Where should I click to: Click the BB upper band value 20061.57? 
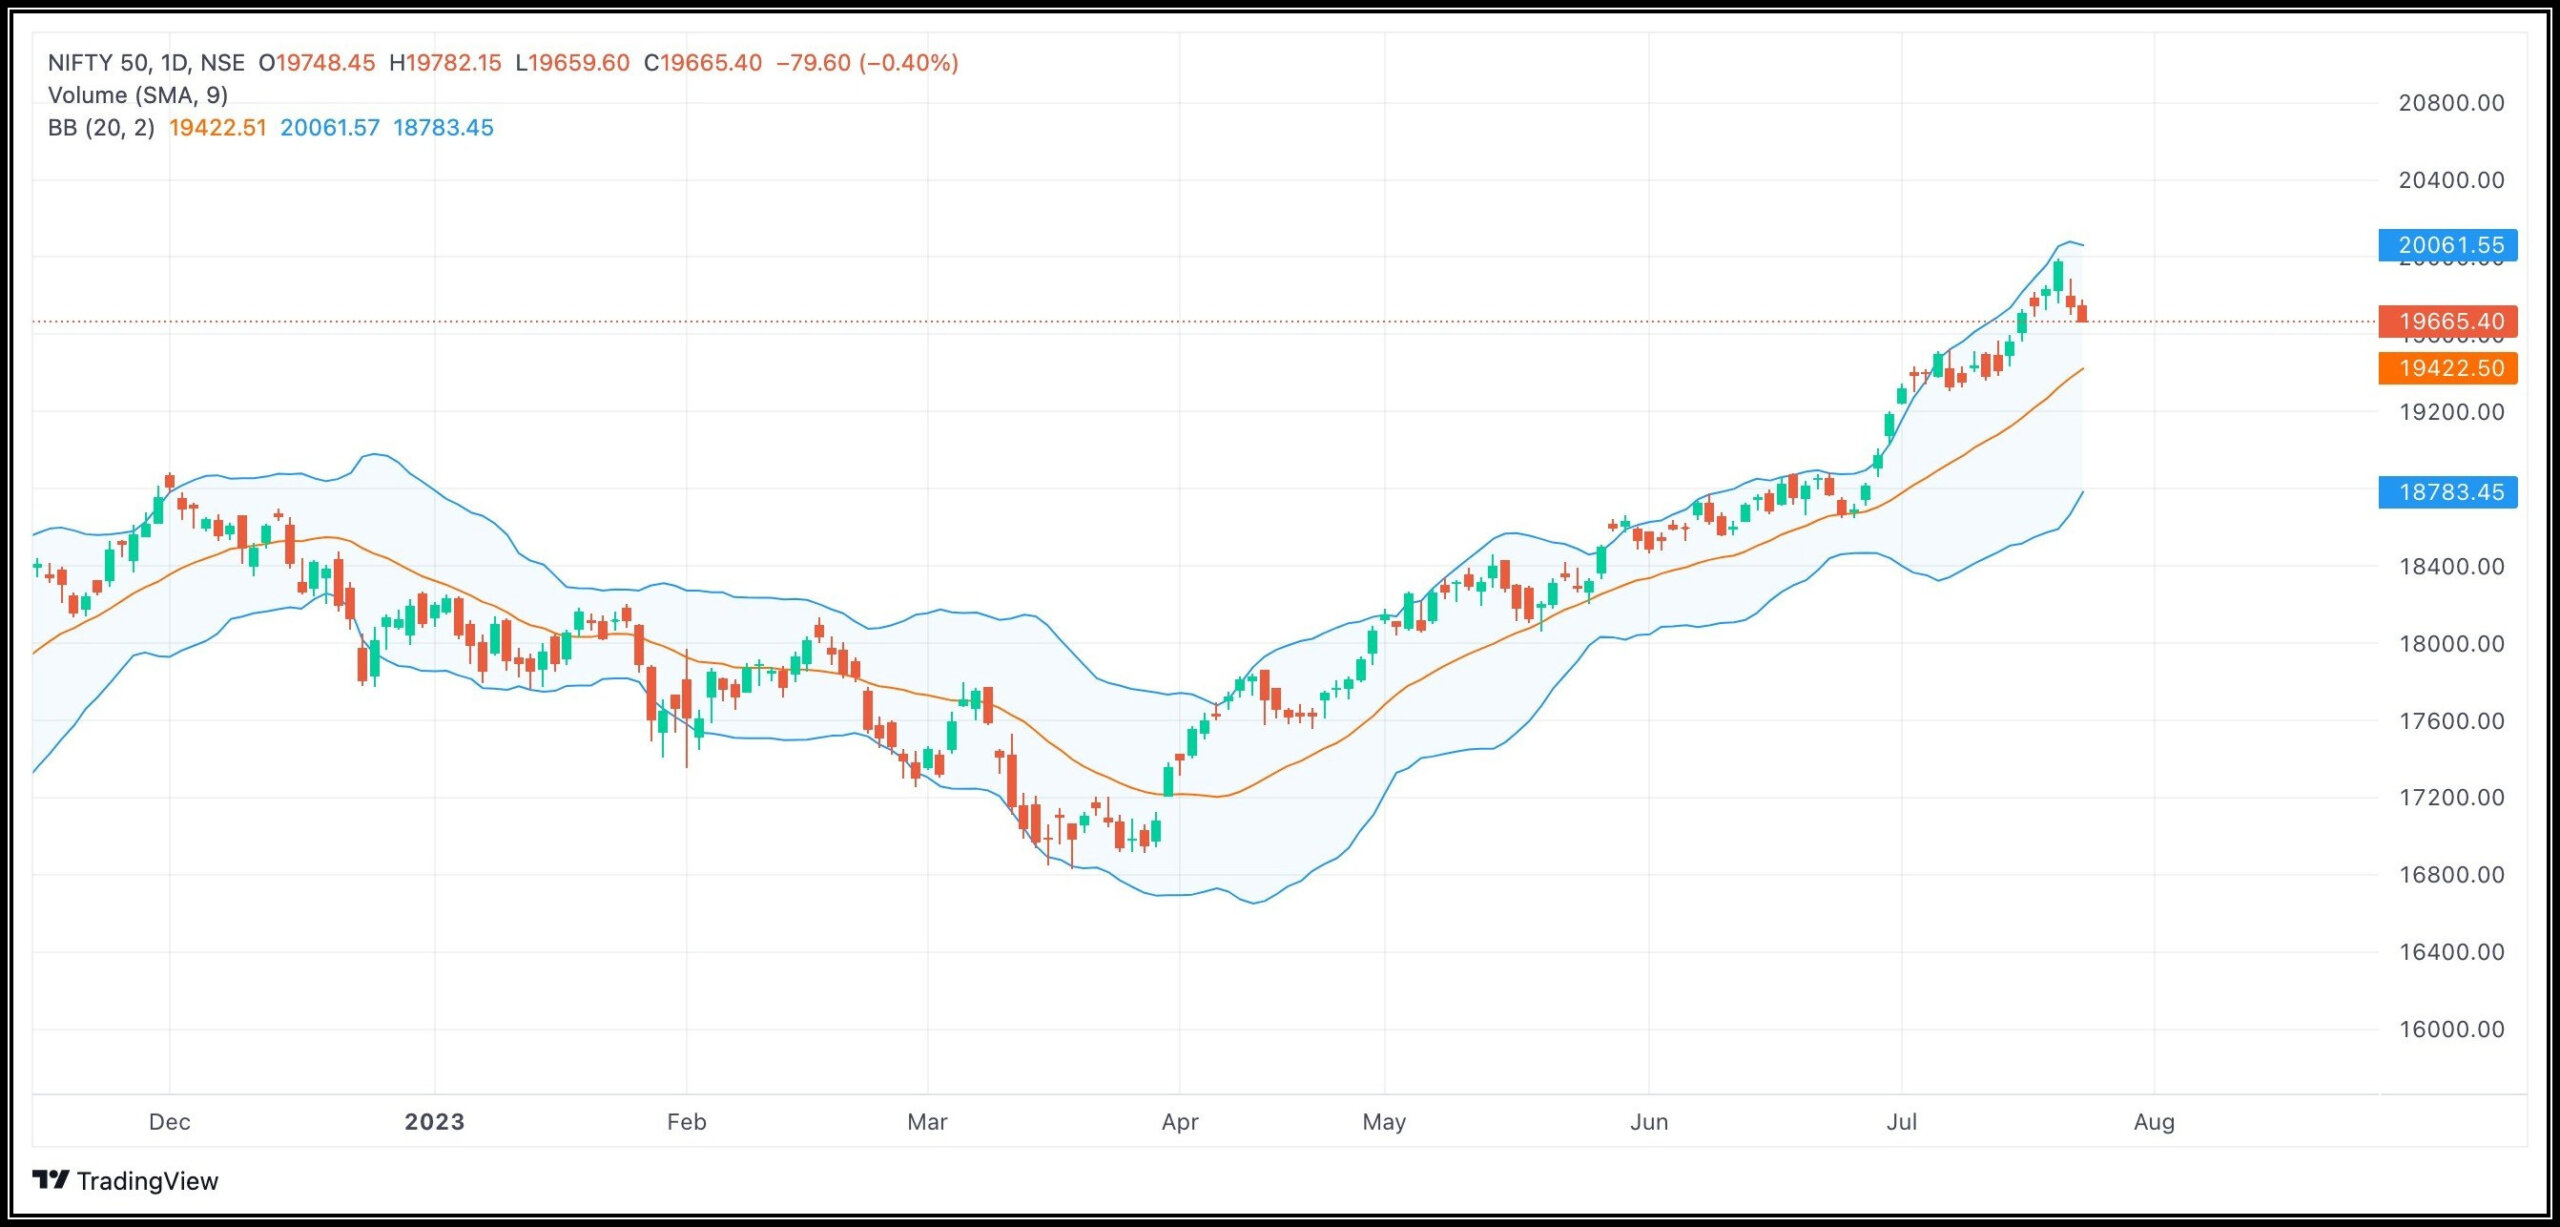click(330, 128)
